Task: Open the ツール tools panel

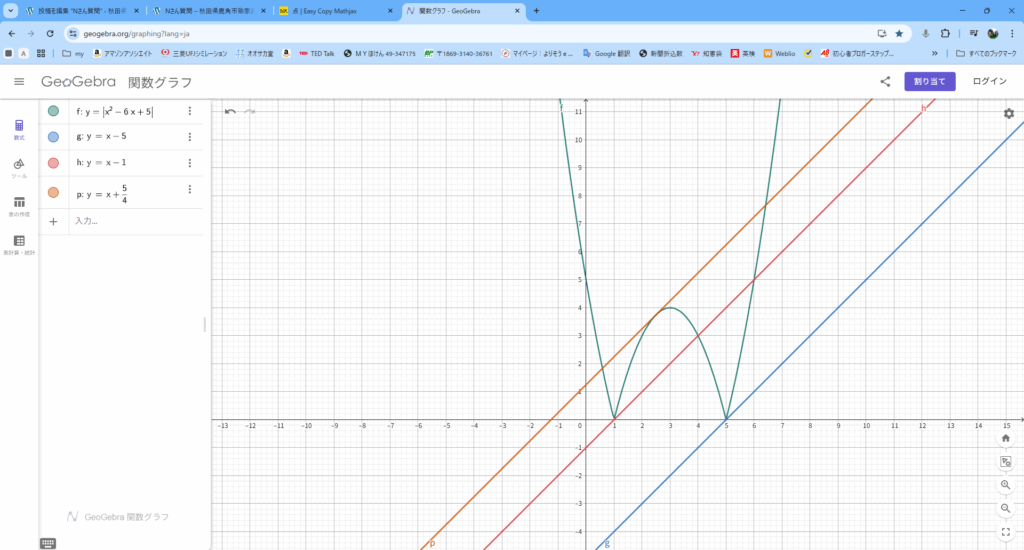Action: tap(19, 166)
